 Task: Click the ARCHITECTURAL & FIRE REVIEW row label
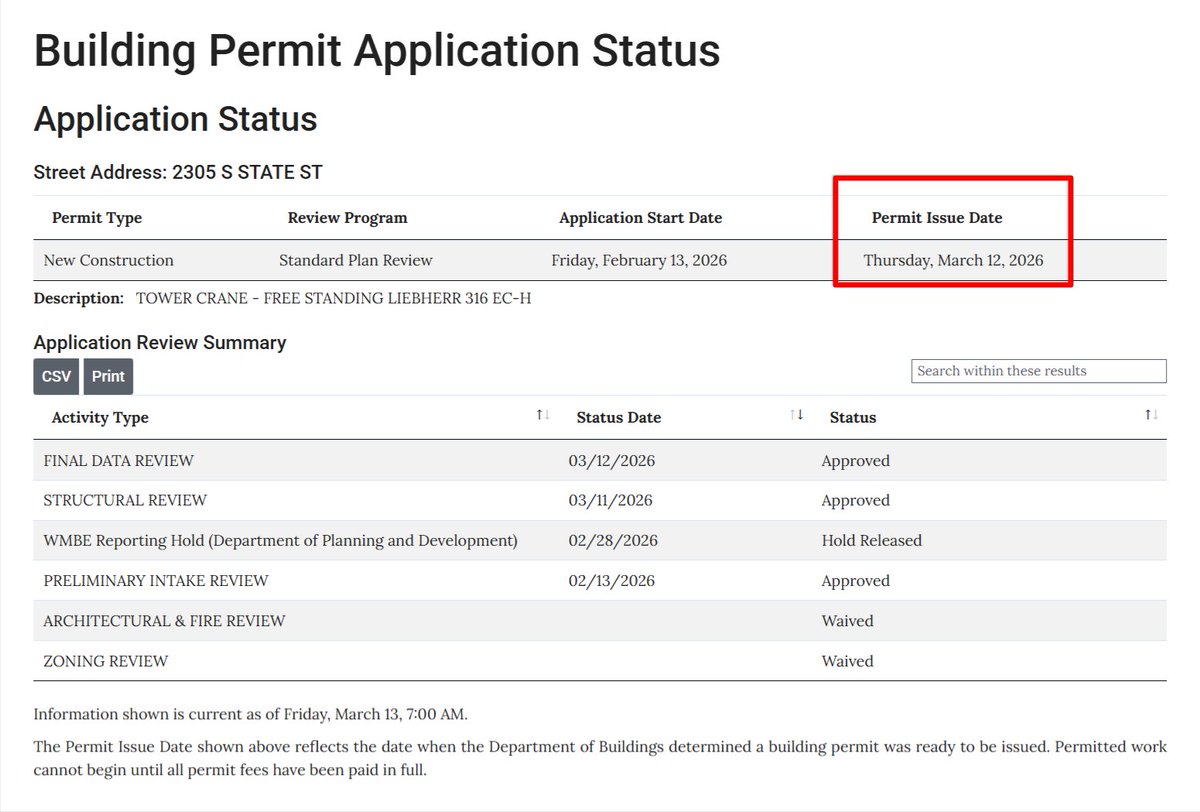point(164,621)
